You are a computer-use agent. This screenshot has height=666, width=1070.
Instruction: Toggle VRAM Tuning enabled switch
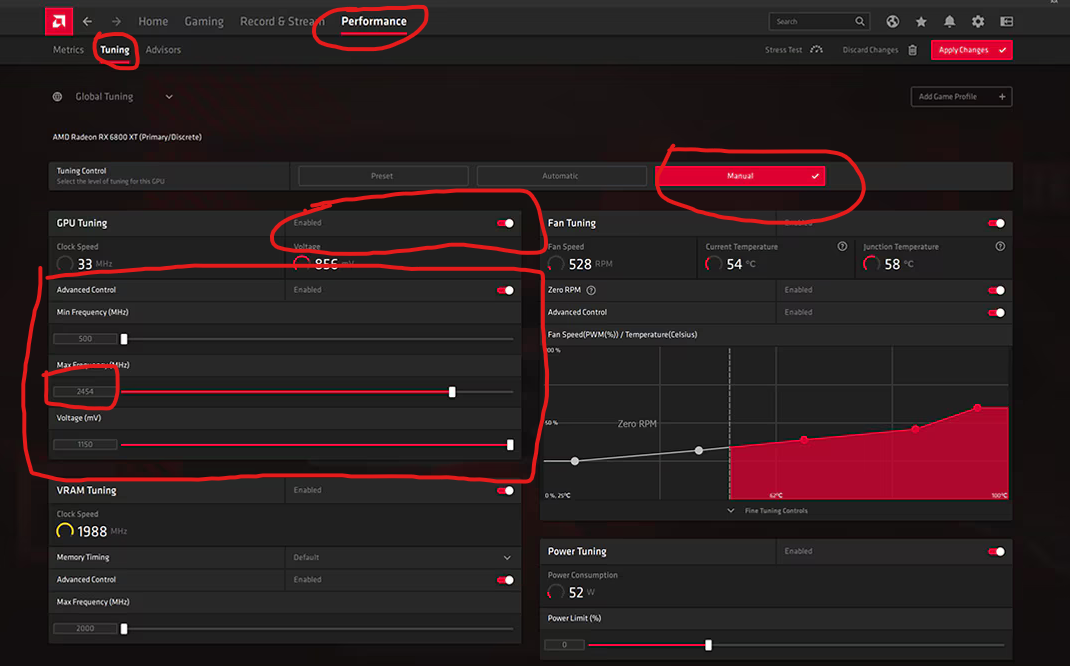(505, 491)
